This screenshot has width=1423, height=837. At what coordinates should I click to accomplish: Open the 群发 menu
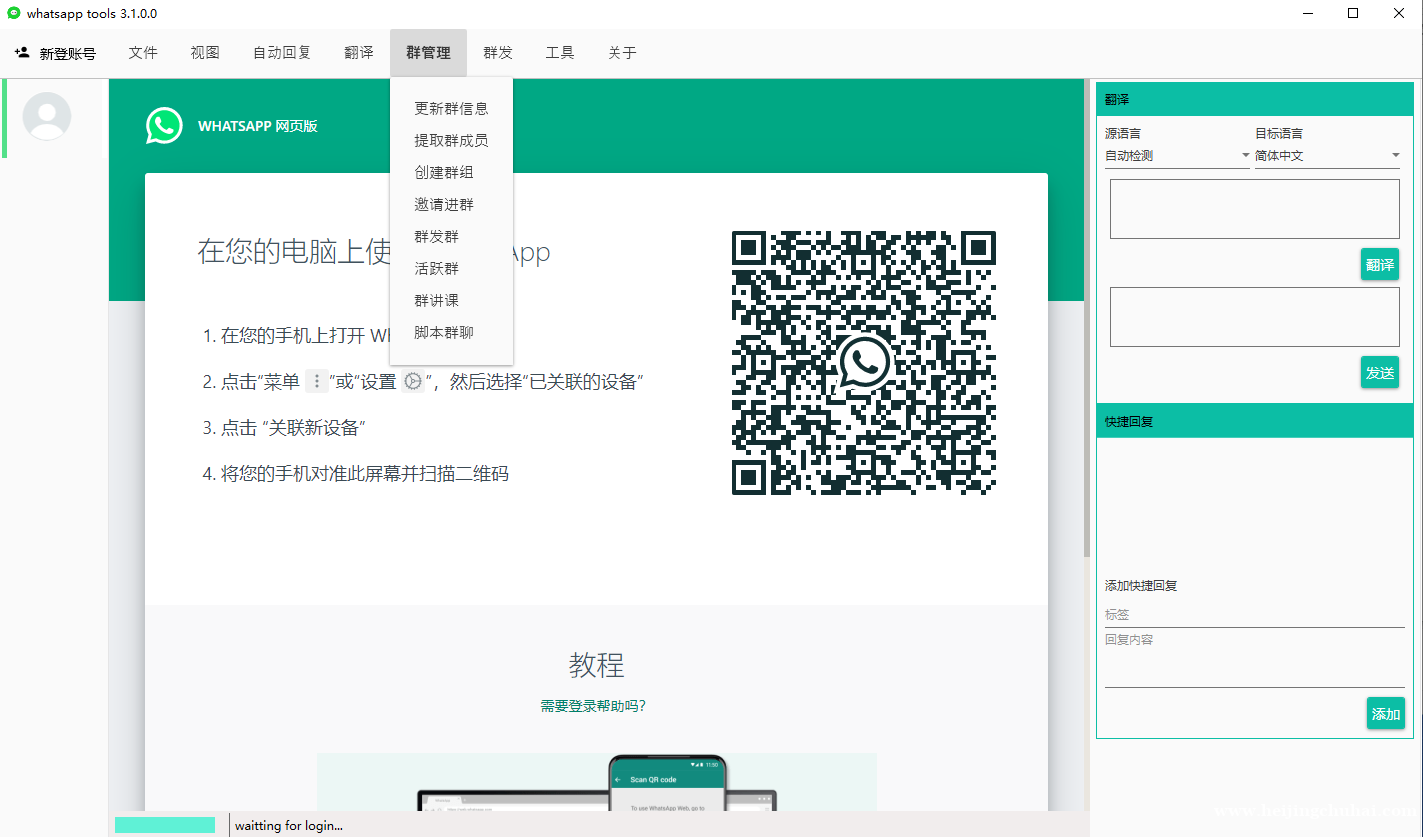point(498,53)
